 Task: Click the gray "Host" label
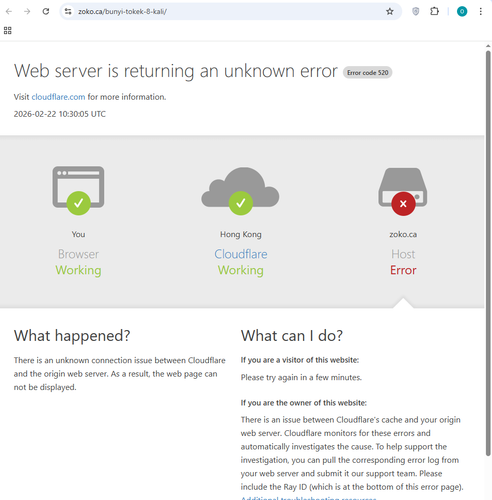(x=403, y=254)
